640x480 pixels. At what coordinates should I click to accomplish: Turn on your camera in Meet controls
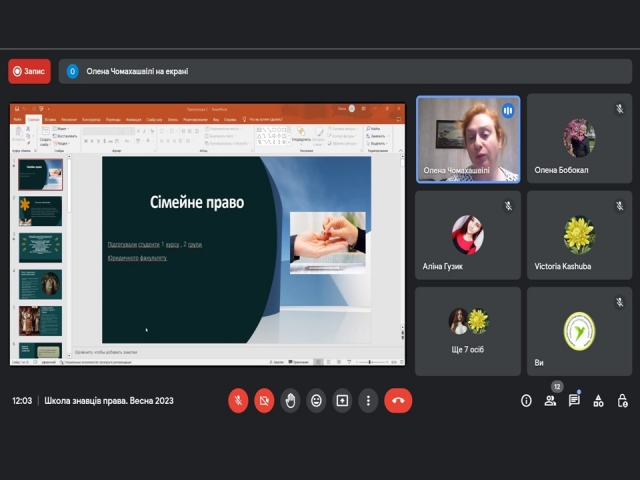pos(264,400)
